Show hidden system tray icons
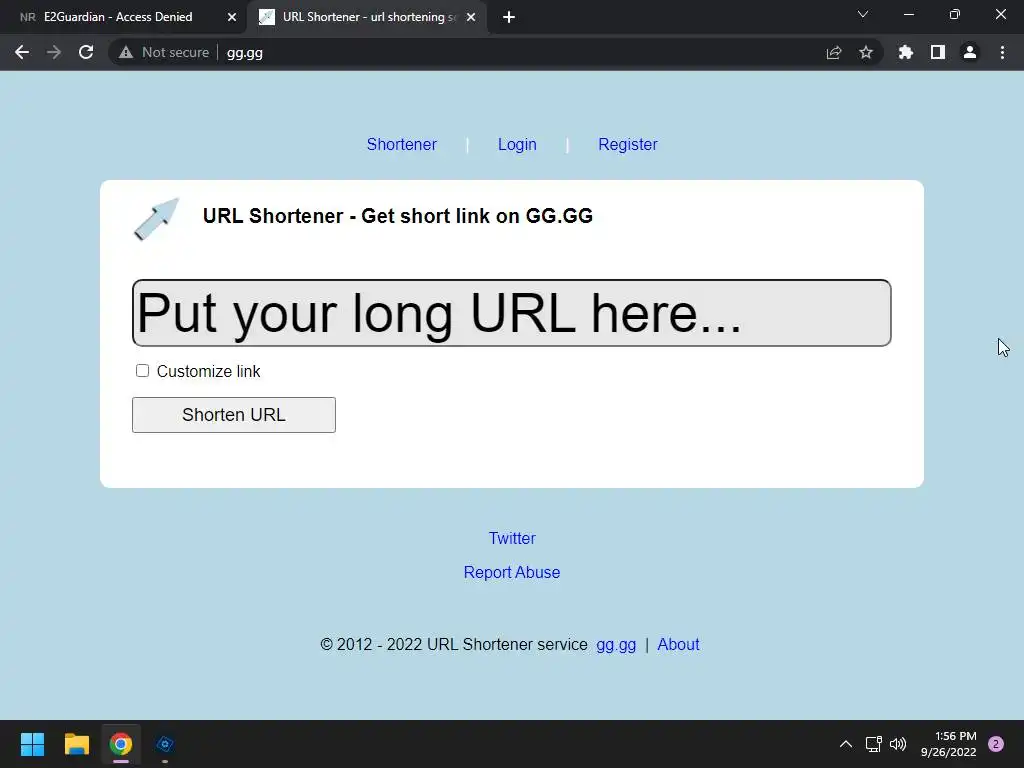Image resolution: width=1024 pixels, height=768 pixels. click(x=846, y=744)
